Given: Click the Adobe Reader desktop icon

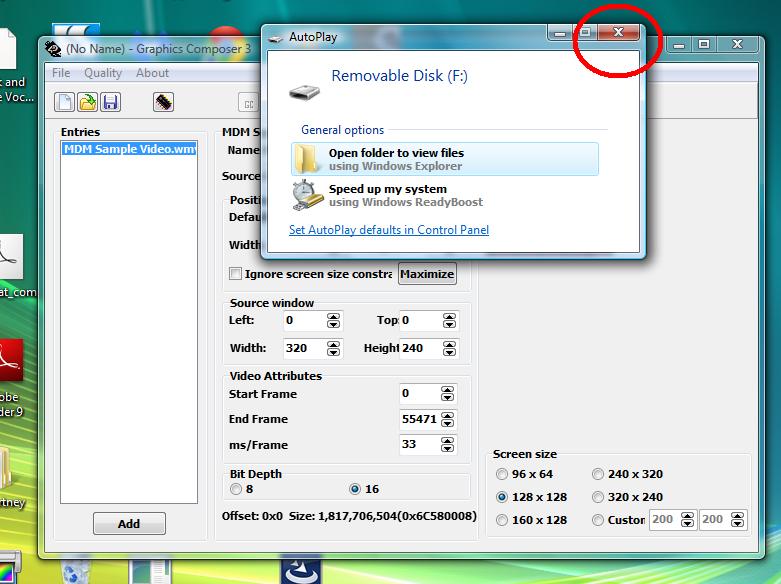Looking at the screenshot, I should 11,360.
